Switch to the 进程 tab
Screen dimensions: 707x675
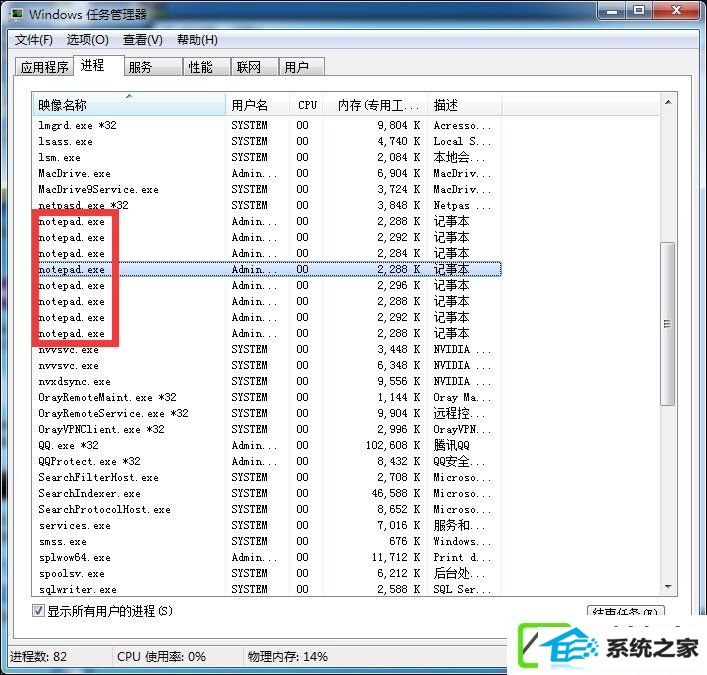[99, 66]
